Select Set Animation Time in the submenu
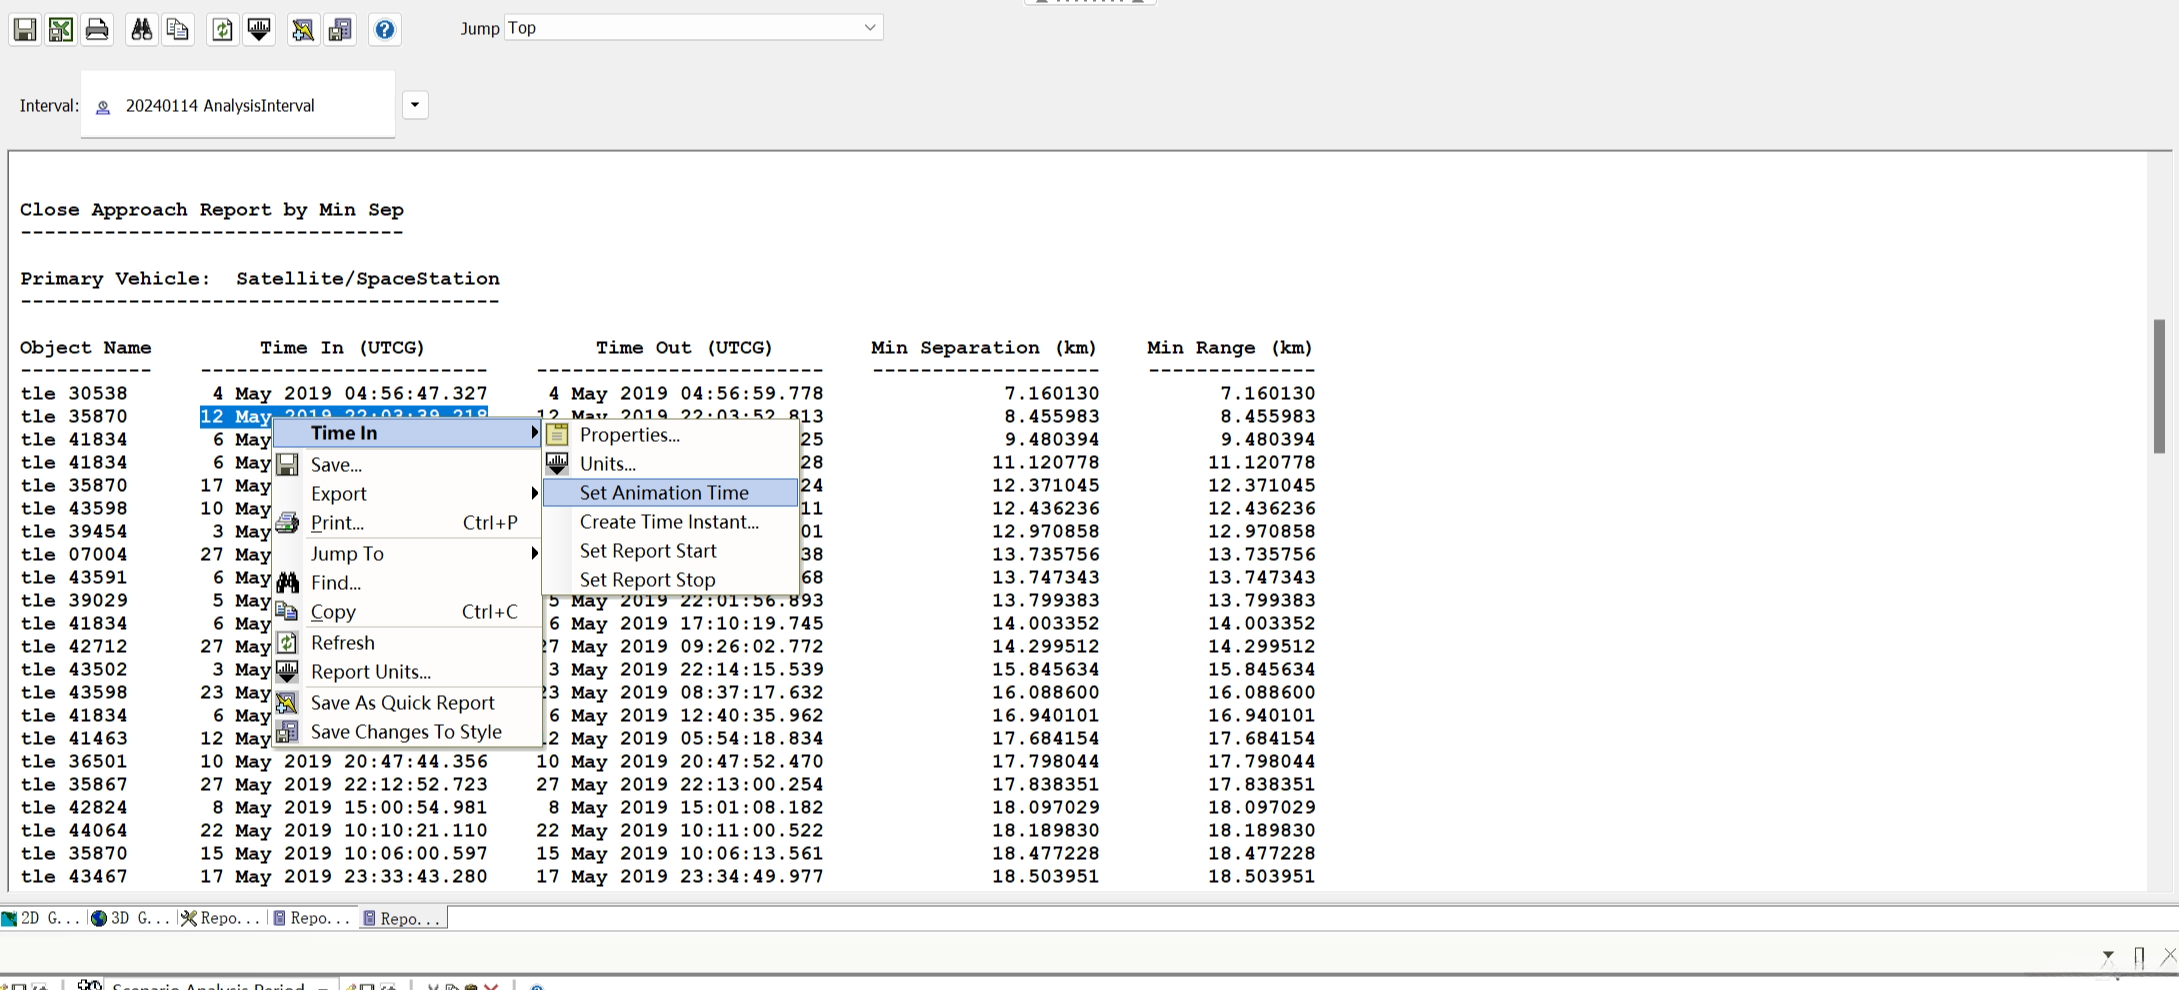This screenshot has height=990, width=2179. click(671, 493)
